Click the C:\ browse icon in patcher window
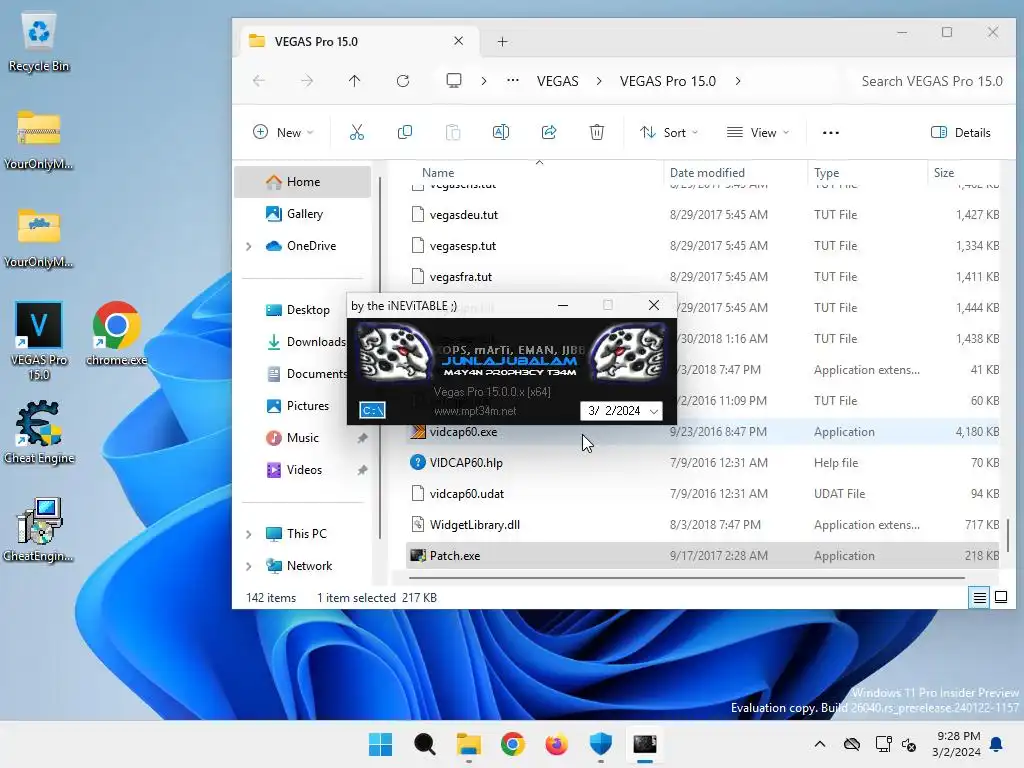Screen dimensions: 1024x768 click(372, 410)
